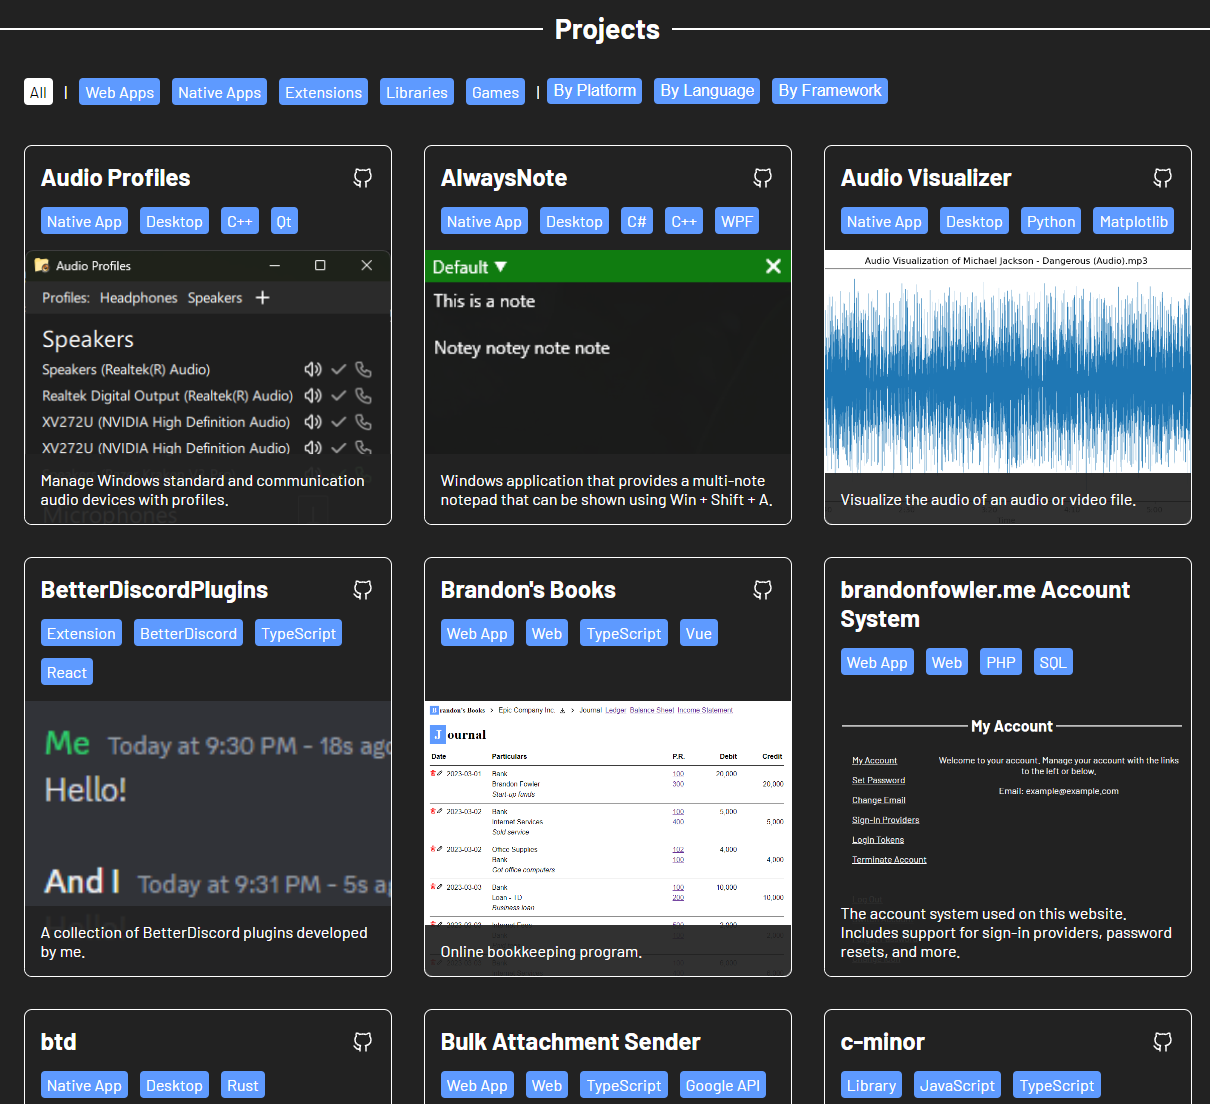Open the Audio Profiles window screenshot
The image size is (1210, 1104).
(x=208, y=386)
